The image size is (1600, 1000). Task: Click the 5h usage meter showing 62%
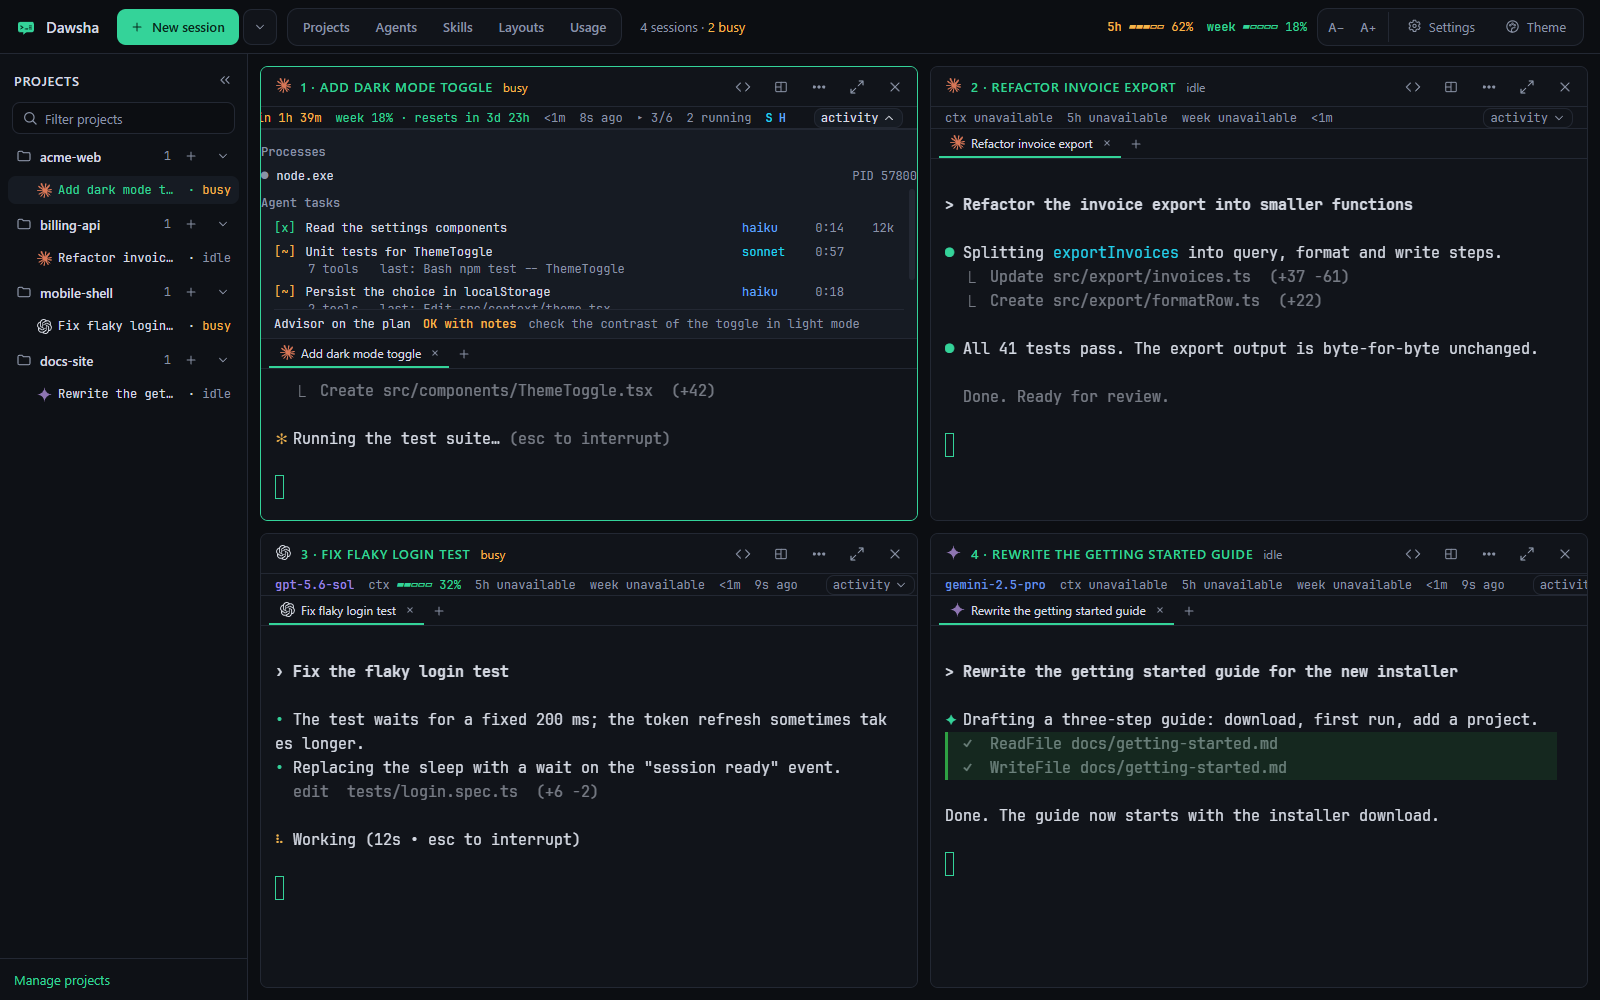pos(1150,27)
